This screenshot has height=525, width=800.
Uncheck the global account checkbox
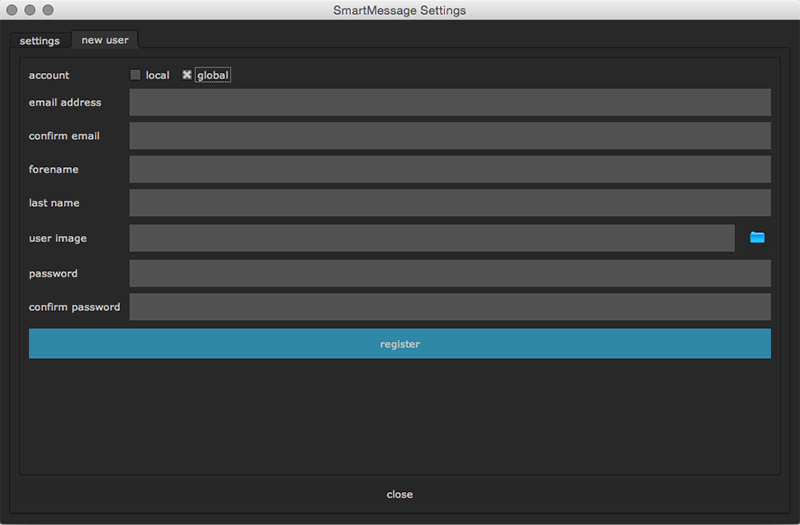pyautogui.click(x=187, y=75)
